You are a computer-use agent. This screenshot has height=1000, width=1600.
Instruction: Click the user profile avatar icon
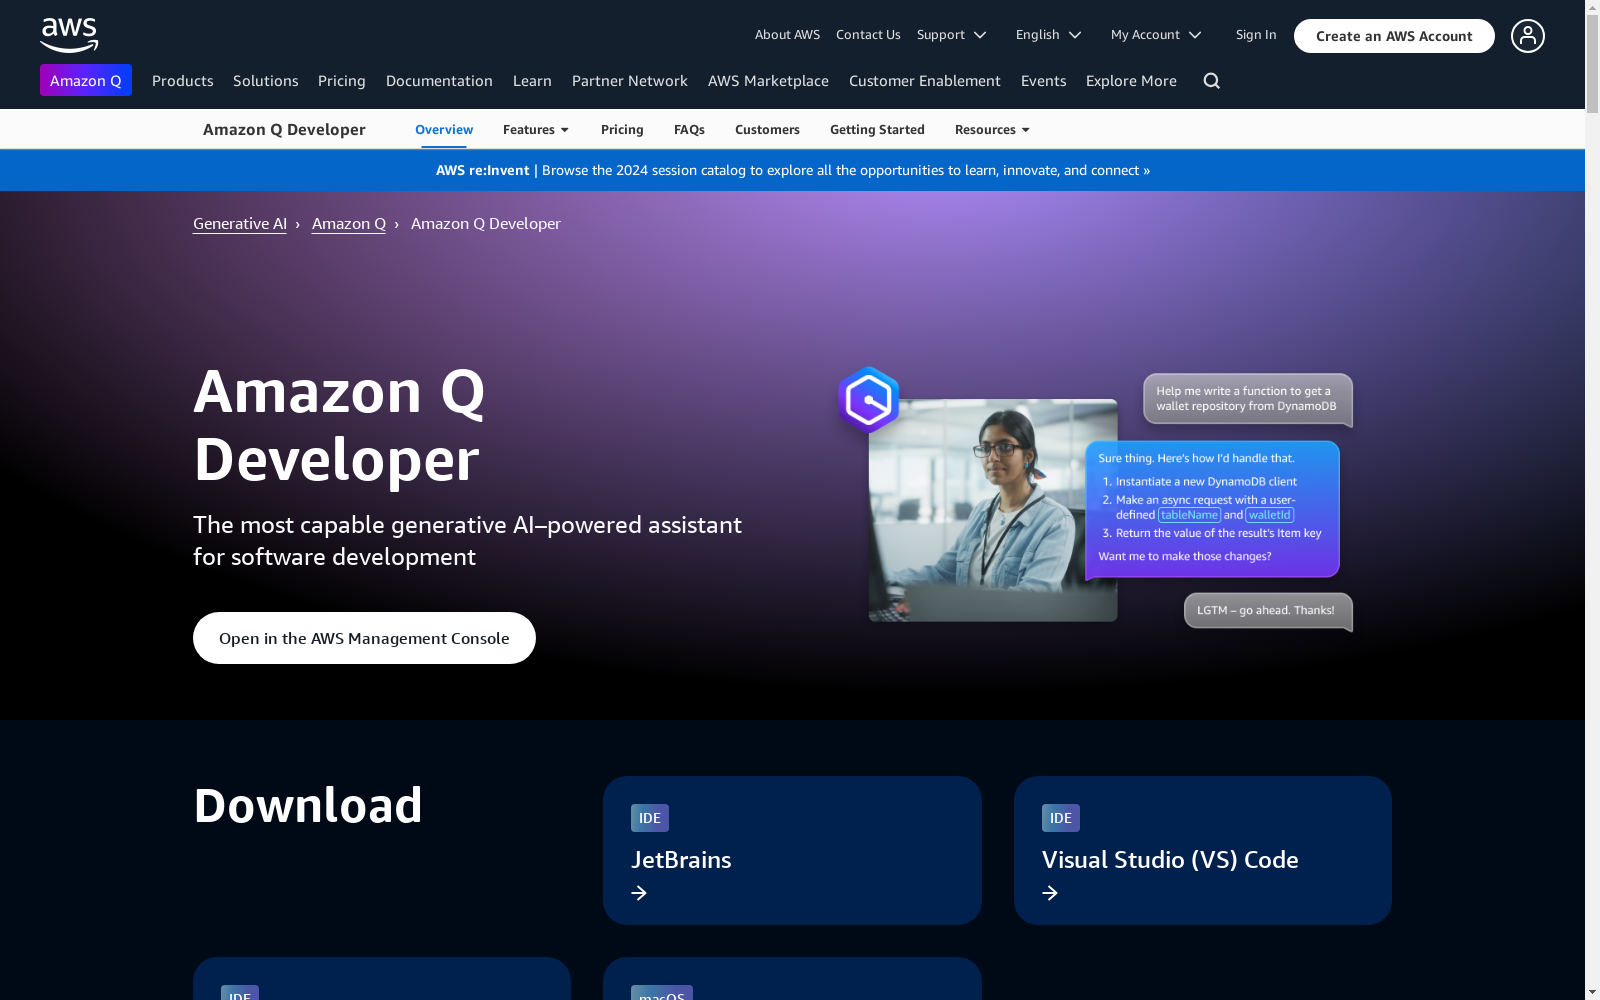(1527, 36)
